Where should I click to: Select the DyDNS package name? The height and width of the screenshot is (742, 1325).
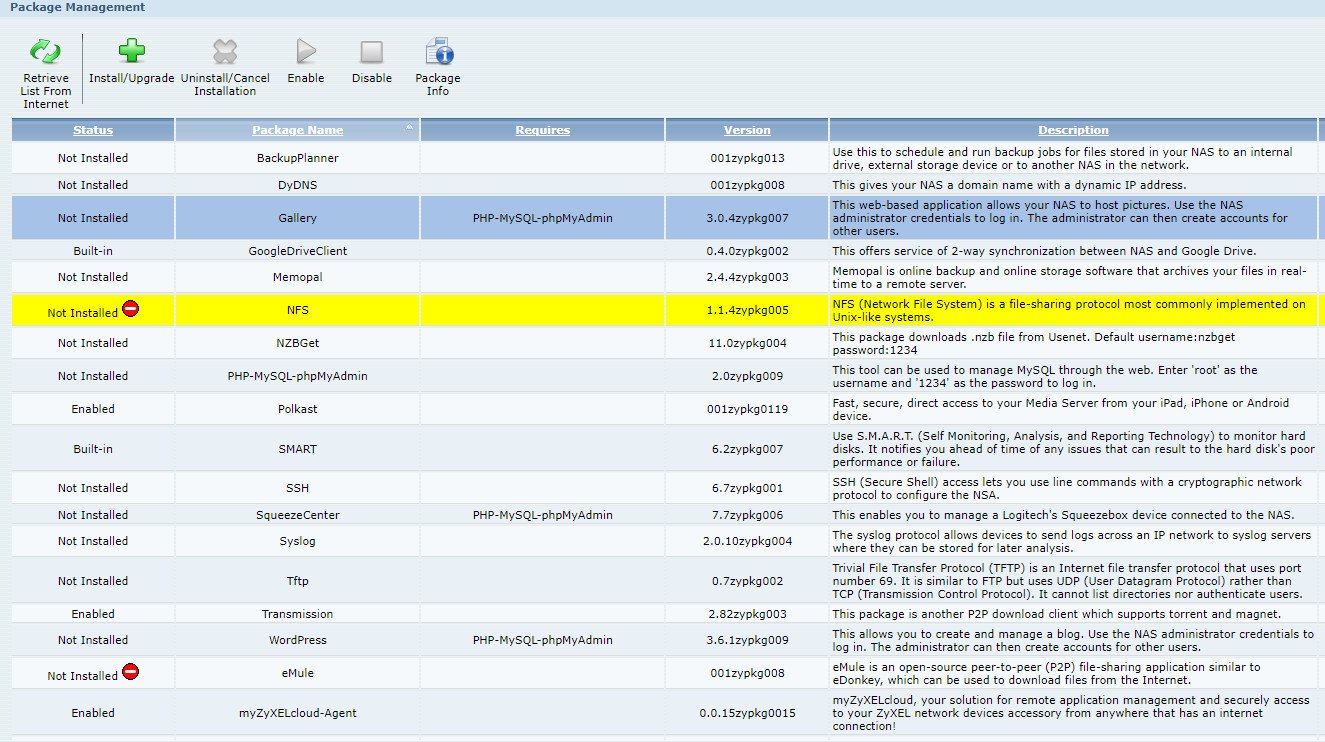tap(297, 185)
